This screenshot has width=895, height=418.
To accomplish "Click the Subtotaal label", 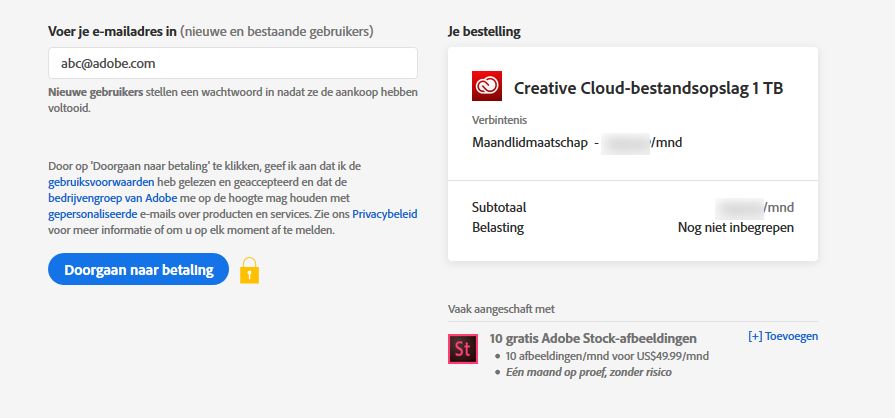I will 499,207.
